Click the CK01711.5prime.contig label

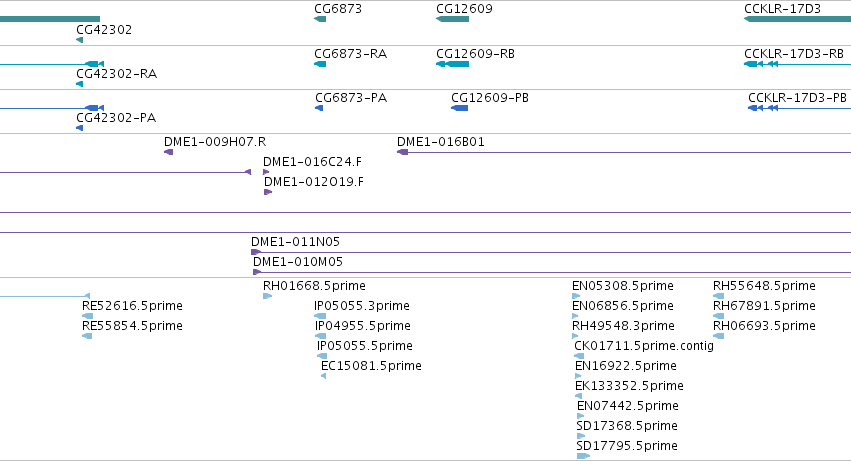coord(644,346)
